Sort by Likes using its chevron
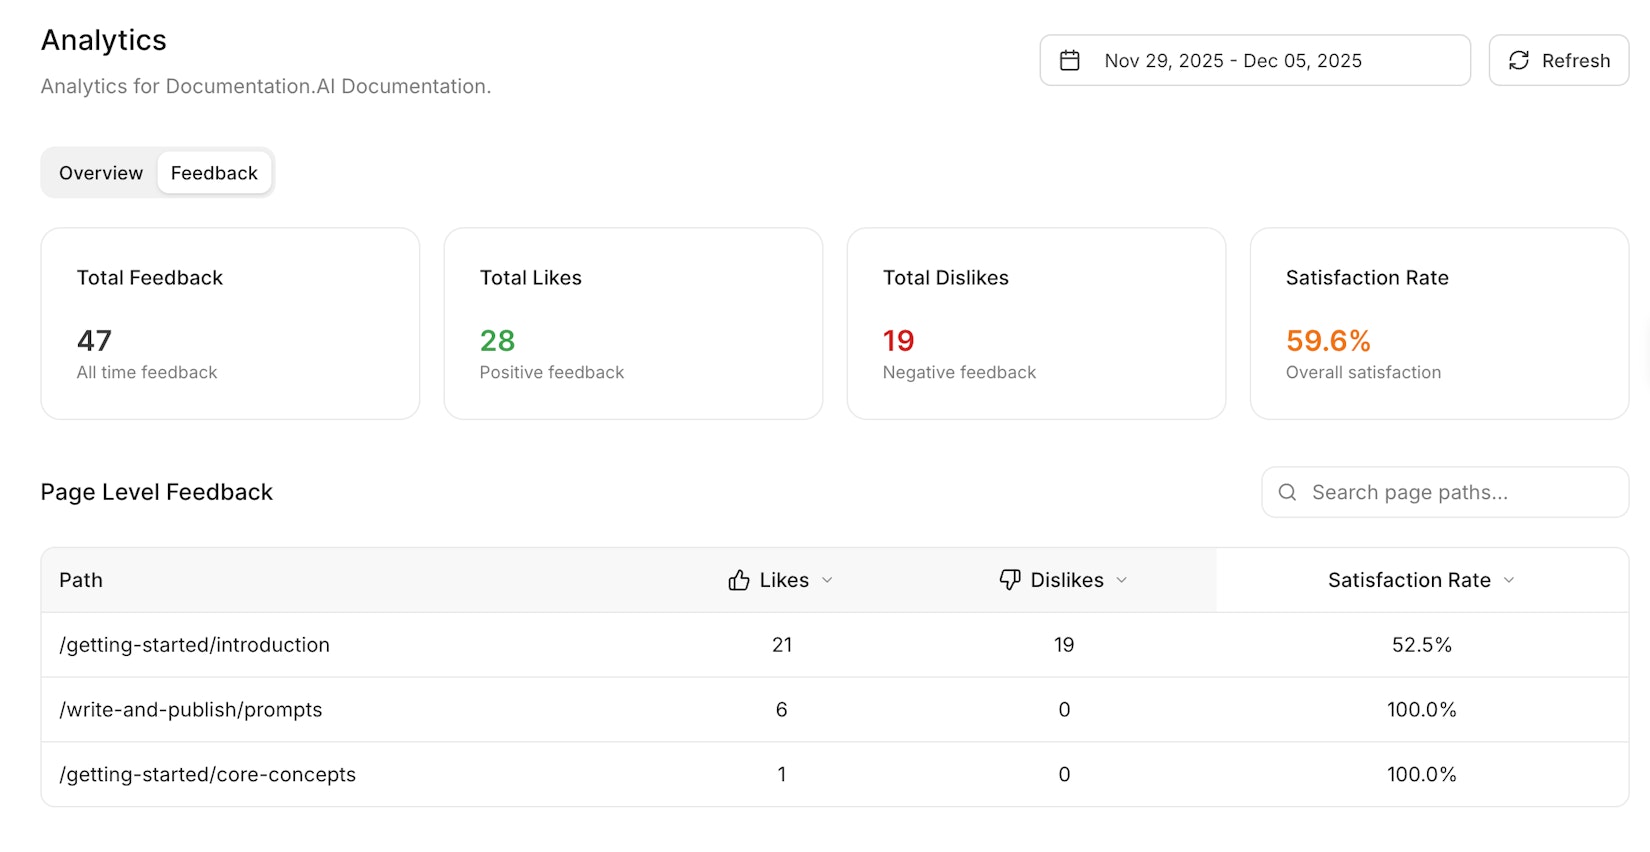 pyautogui.click(x=827, y=580)
